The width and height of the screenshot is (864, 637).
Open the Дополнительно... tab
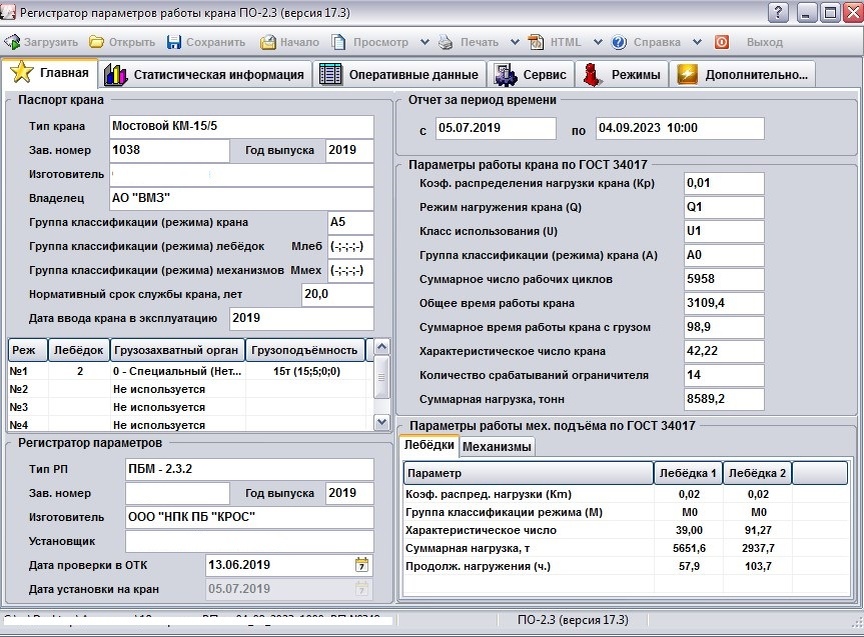click(x=742, y=74)
